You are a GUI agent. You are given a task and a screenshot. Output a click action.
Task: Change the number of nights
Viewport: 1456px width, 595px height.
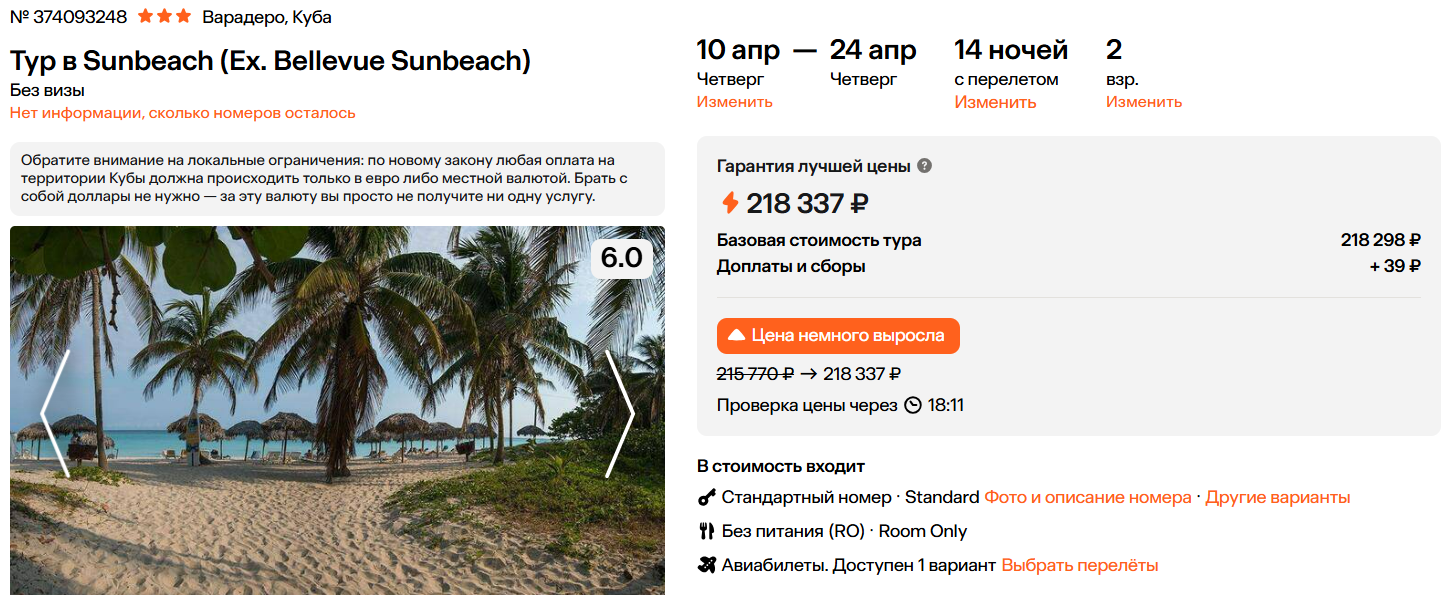coord(995,102)
